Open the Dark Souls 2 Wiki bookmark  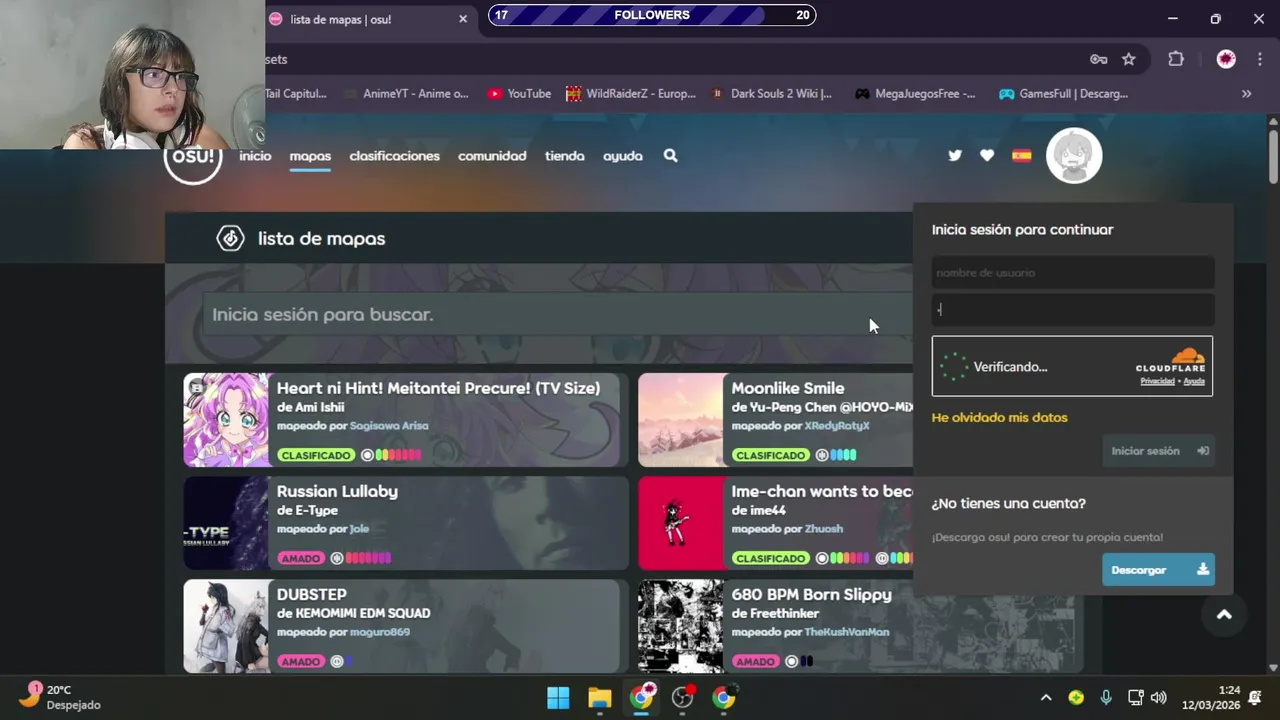(x=770, y=94)
